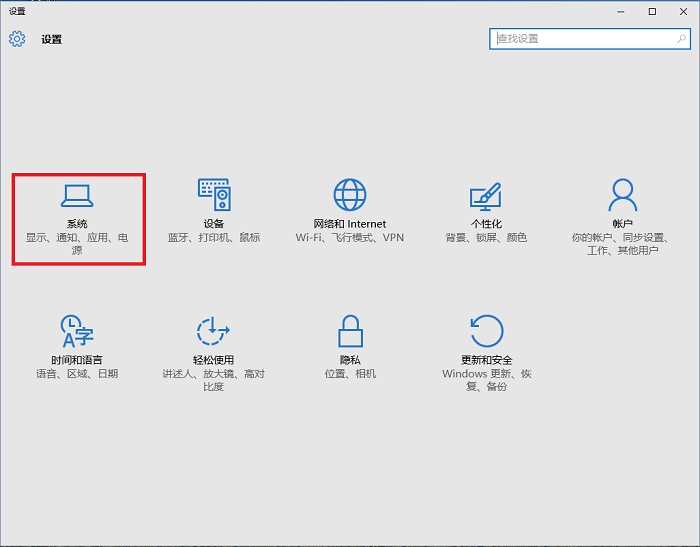
Task: Click the 隐私 padlock icon
Action: (x=350, y=331)
